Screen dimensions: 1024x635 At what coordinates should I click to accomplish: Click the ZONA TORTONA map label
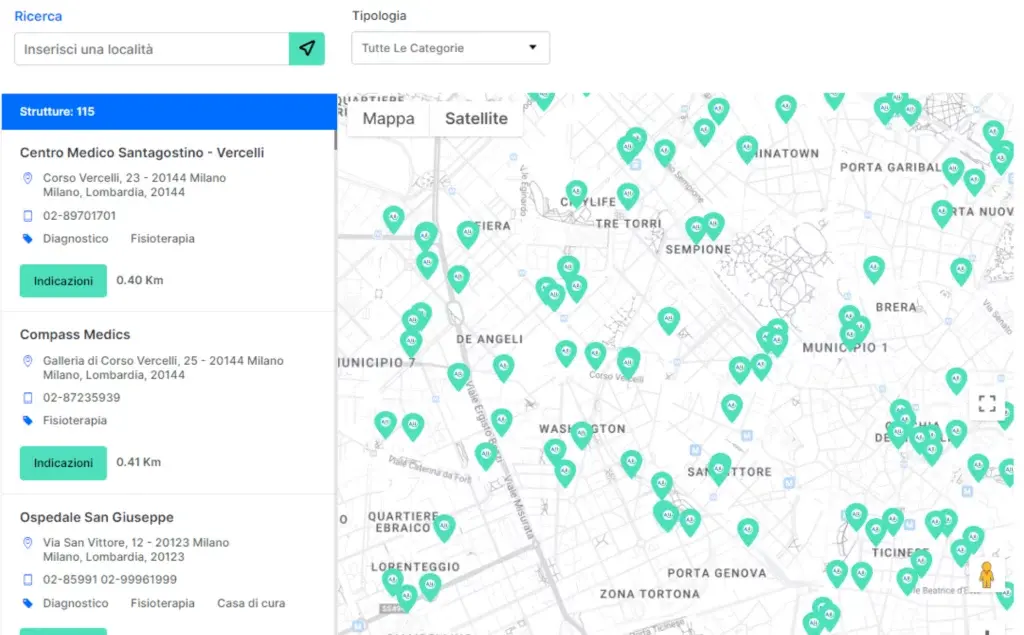pyautogui.click(x=650, y=594)
